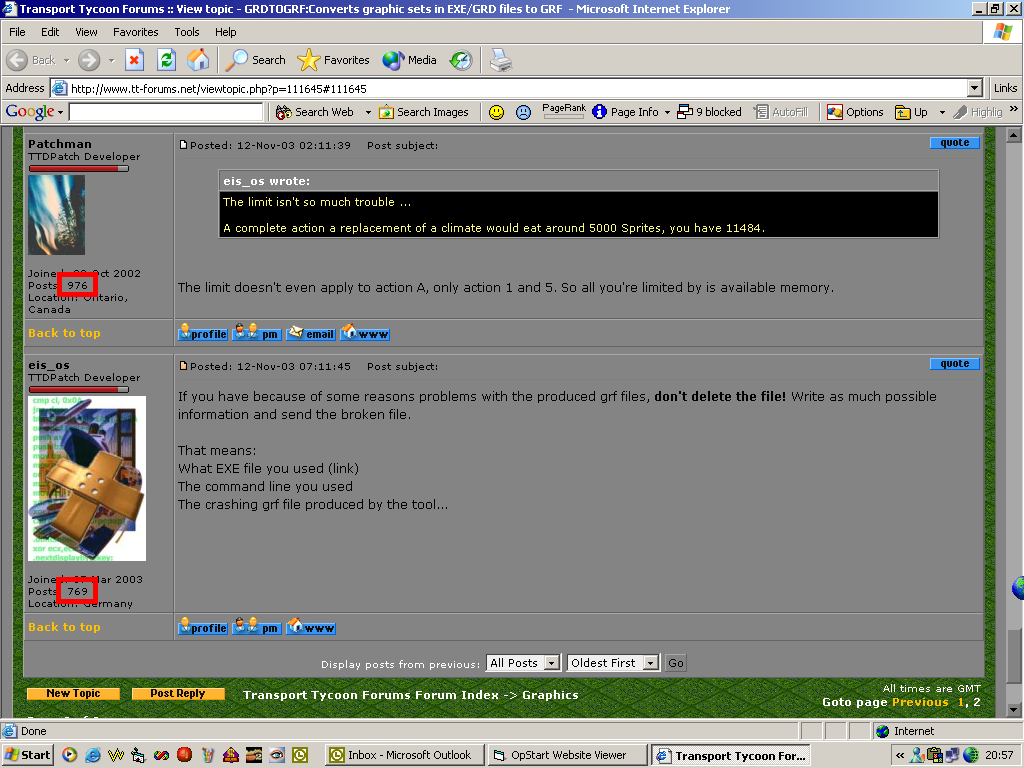Open the Graphics forum breadcrumb link
Image resolution: width=1024 pixels, height=768 pixels.
coord(550,695)
